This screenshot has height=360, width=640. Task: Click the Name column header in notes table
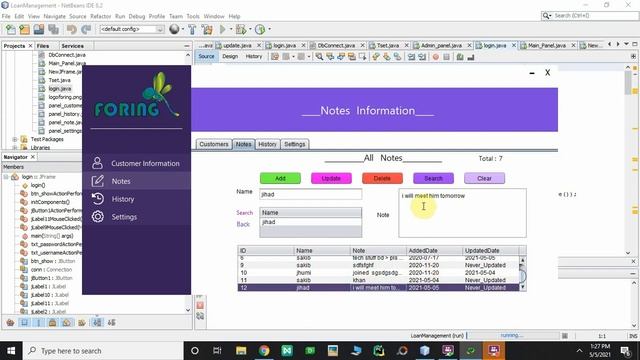point(322,251)
